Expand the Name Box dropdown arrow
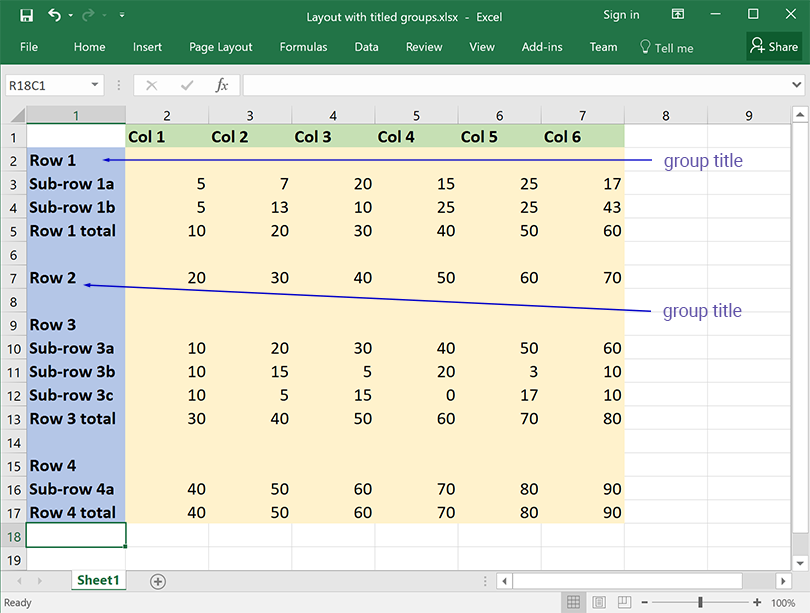Image resolution: width=810 pixels, height=613 pixels. point(95,85)
